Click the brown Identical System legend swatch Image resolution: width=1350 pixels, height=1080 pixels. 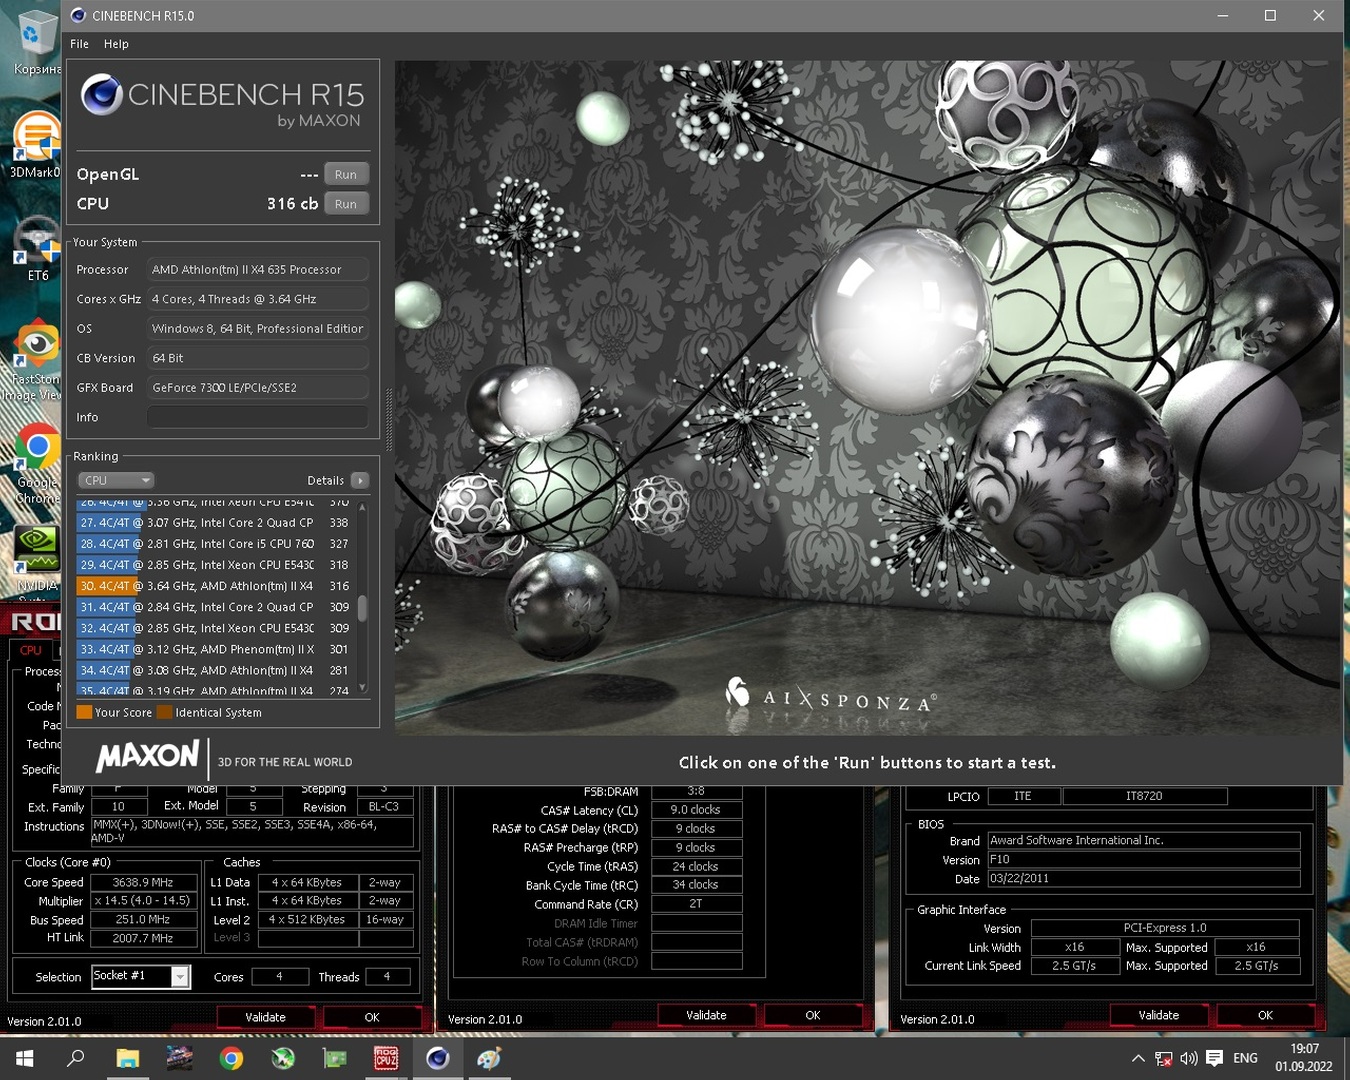click(165, 712)
